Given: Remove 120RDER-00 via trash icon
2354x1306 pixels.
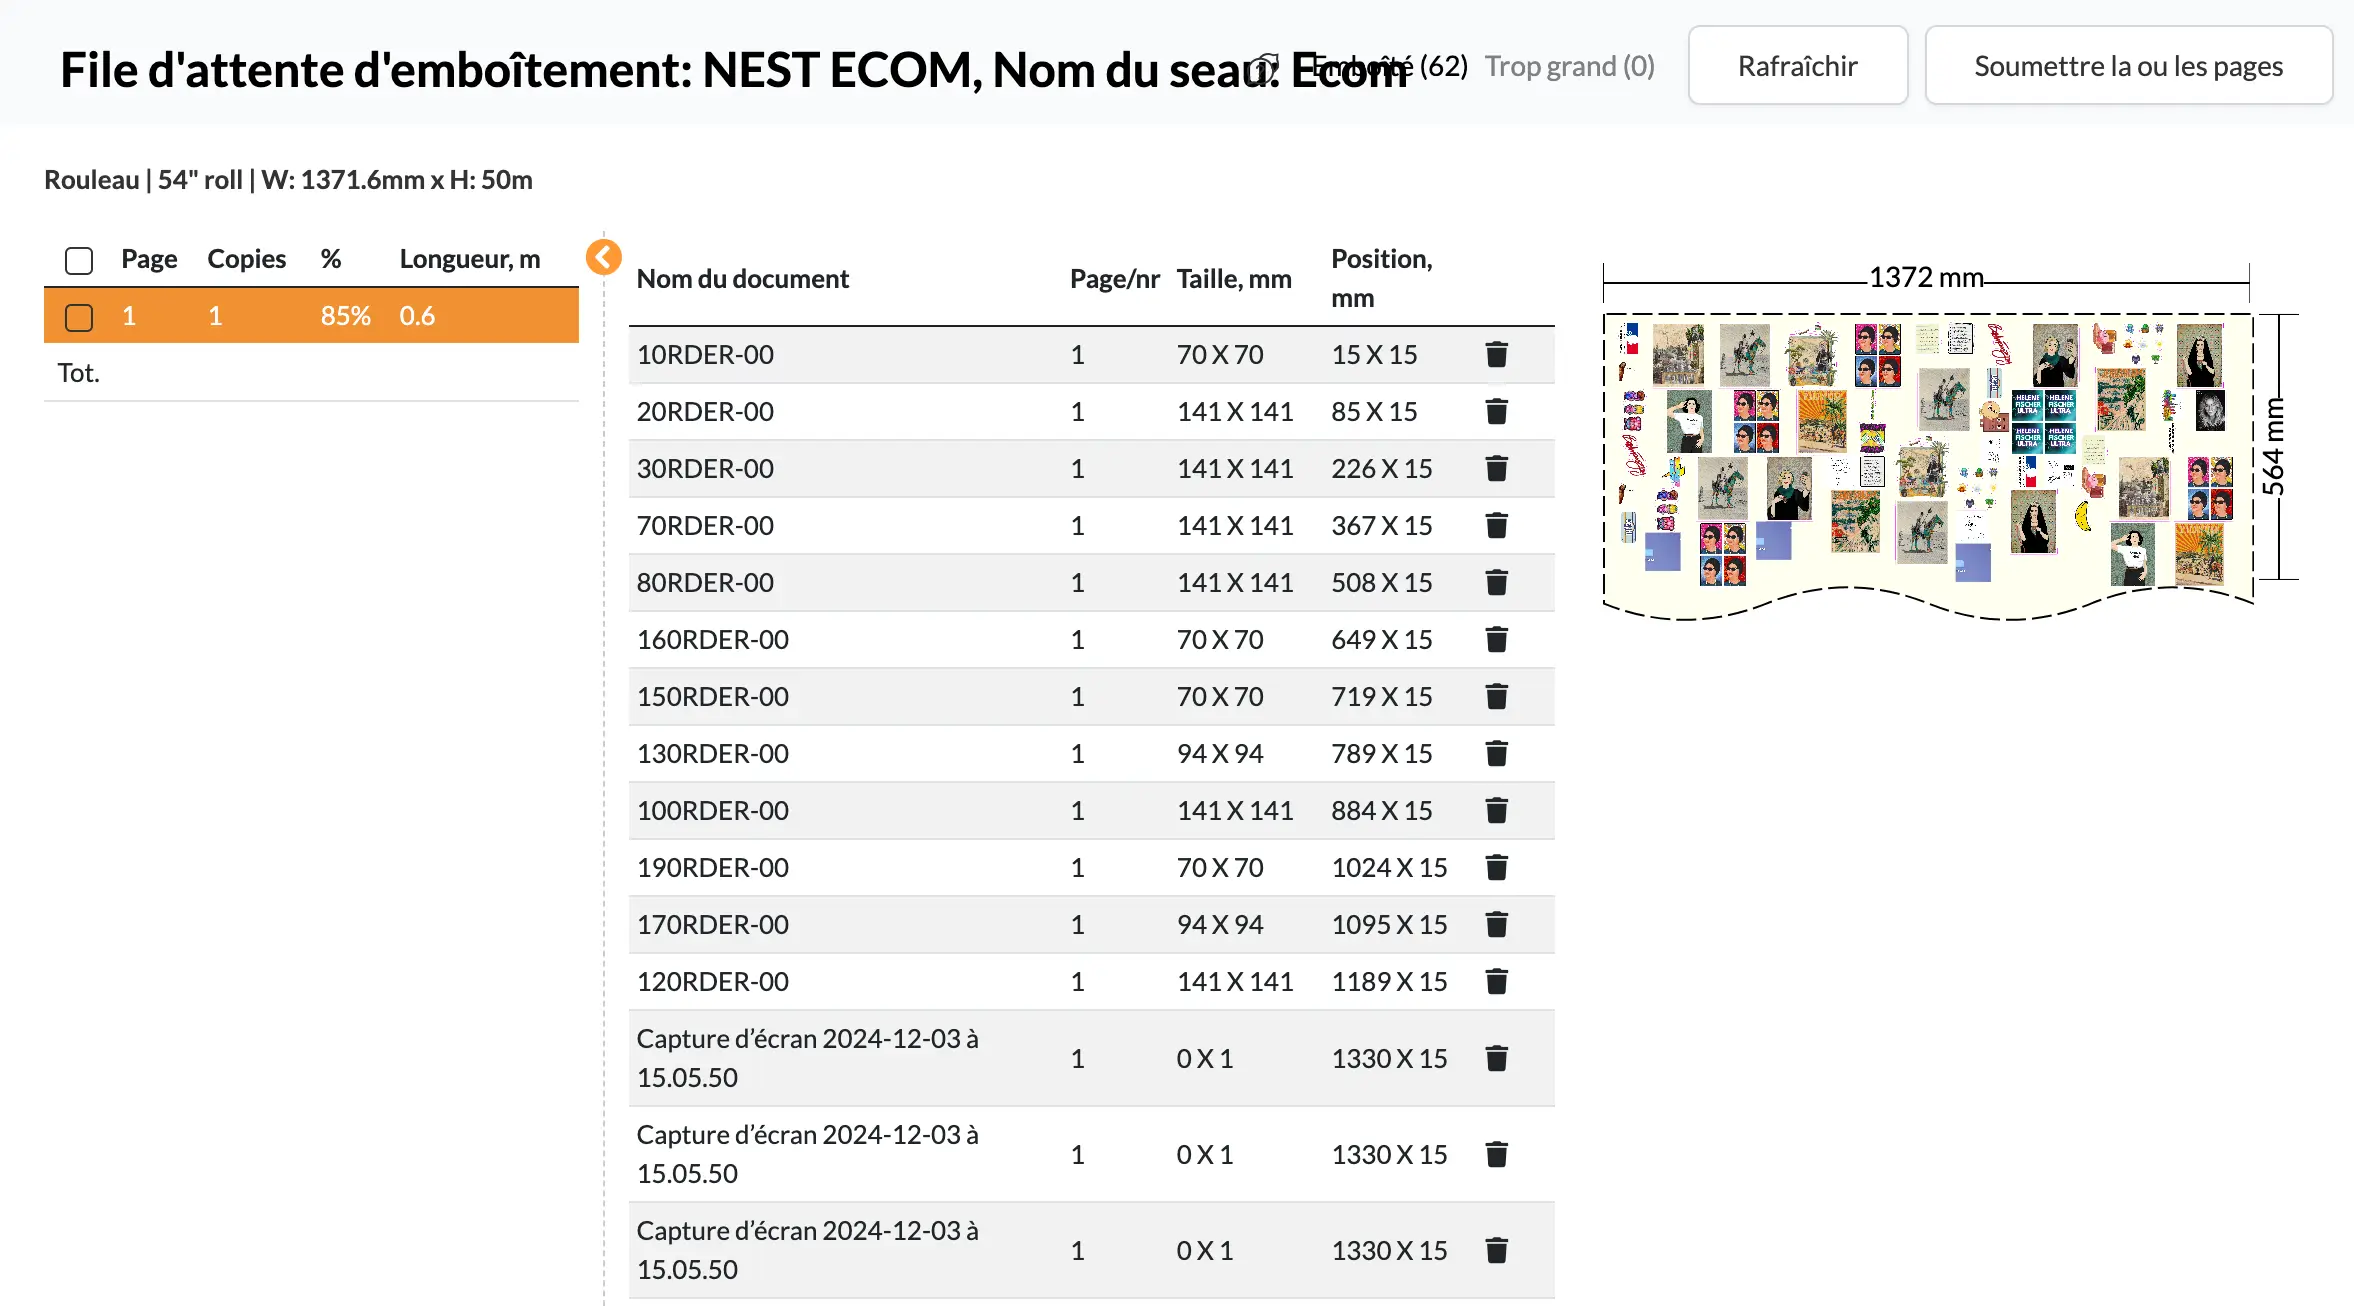Looking at the screenshot, I should (1496, 981).
